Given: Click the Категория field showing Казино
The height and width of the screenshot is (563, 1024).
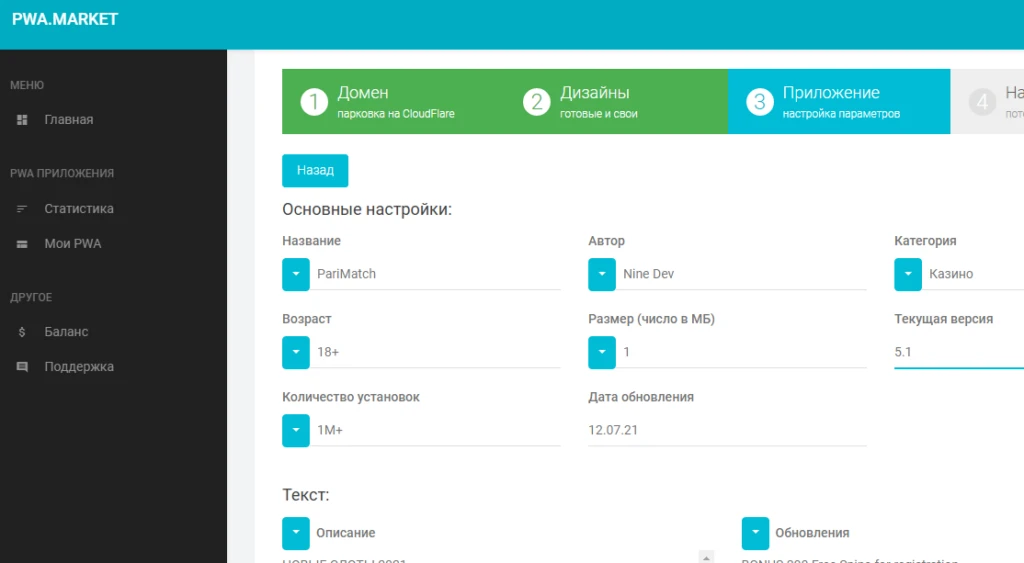Looking at the screenshot, I should (x=973, y=274).
